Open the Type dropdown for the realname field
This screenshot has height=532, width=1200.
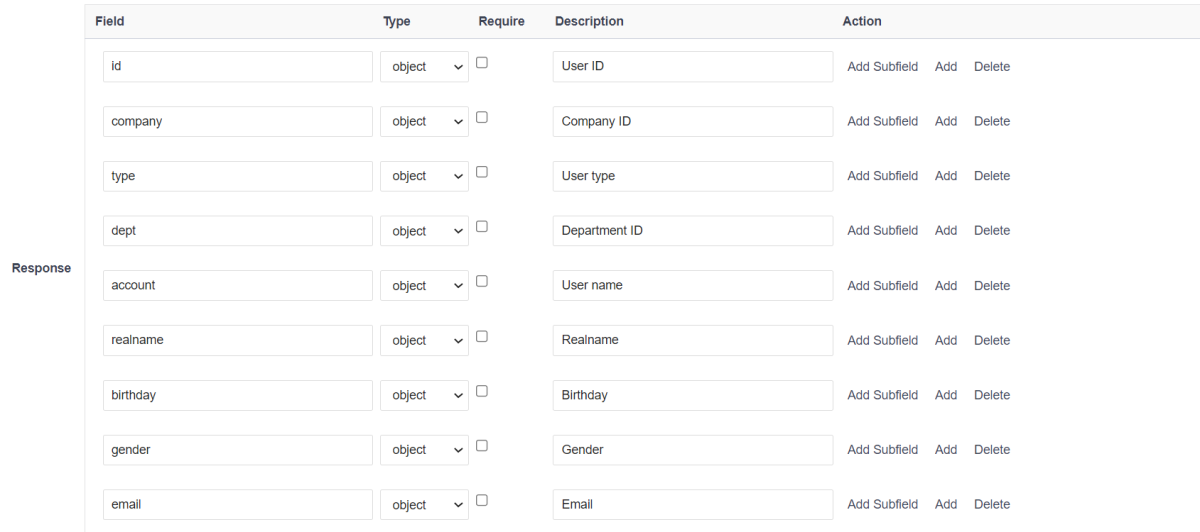(x=424, y=341)
